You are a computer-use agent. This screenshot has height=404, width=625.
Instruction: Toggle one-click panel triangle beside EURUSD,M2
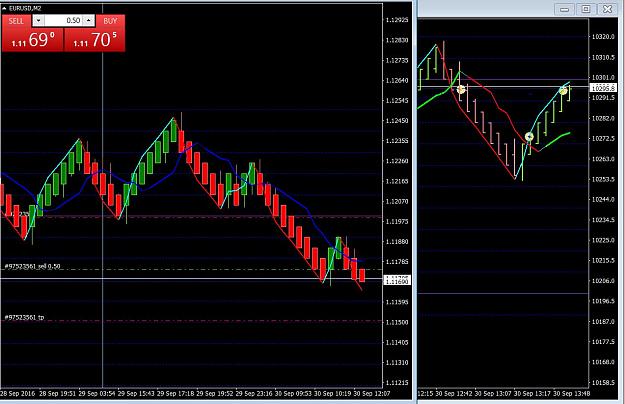coord(4,8)
